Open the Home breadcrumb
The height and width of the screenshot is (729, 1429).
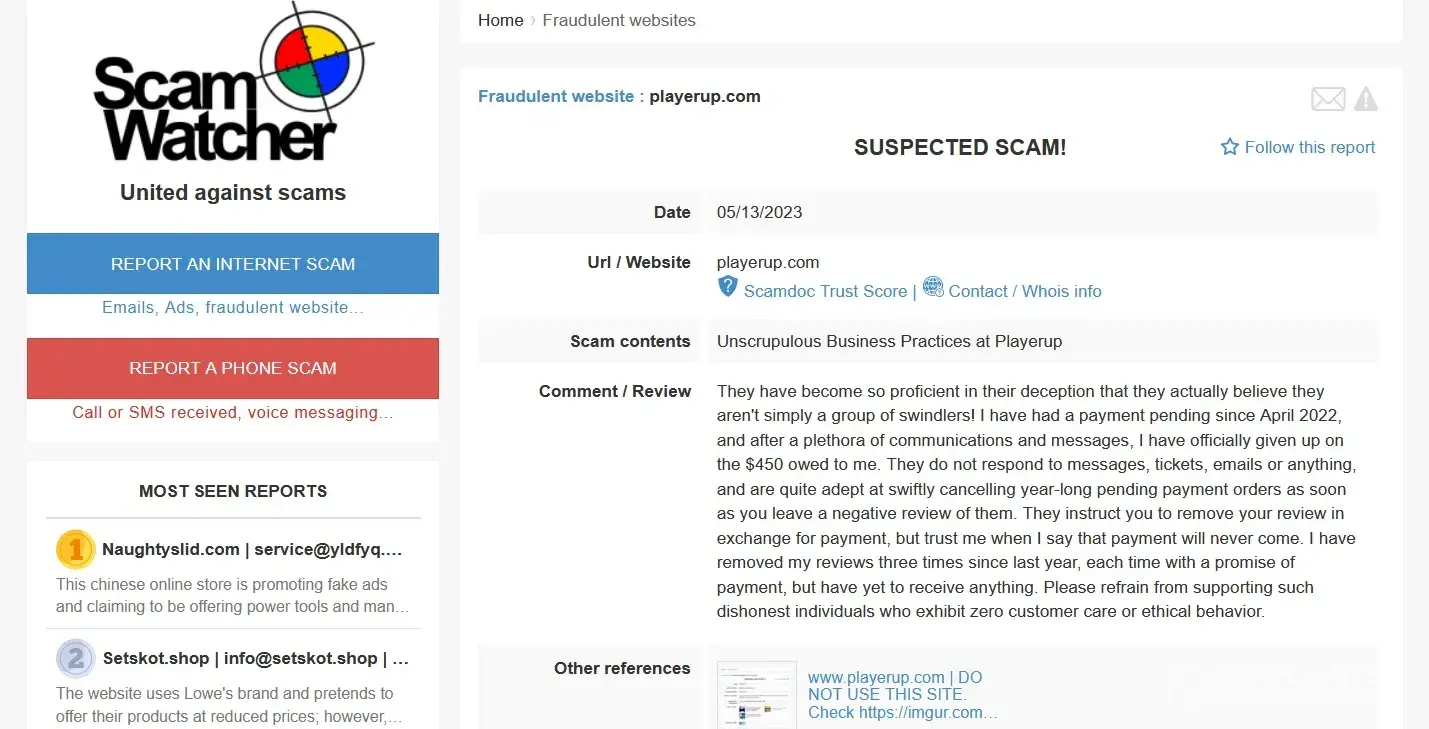500,20
